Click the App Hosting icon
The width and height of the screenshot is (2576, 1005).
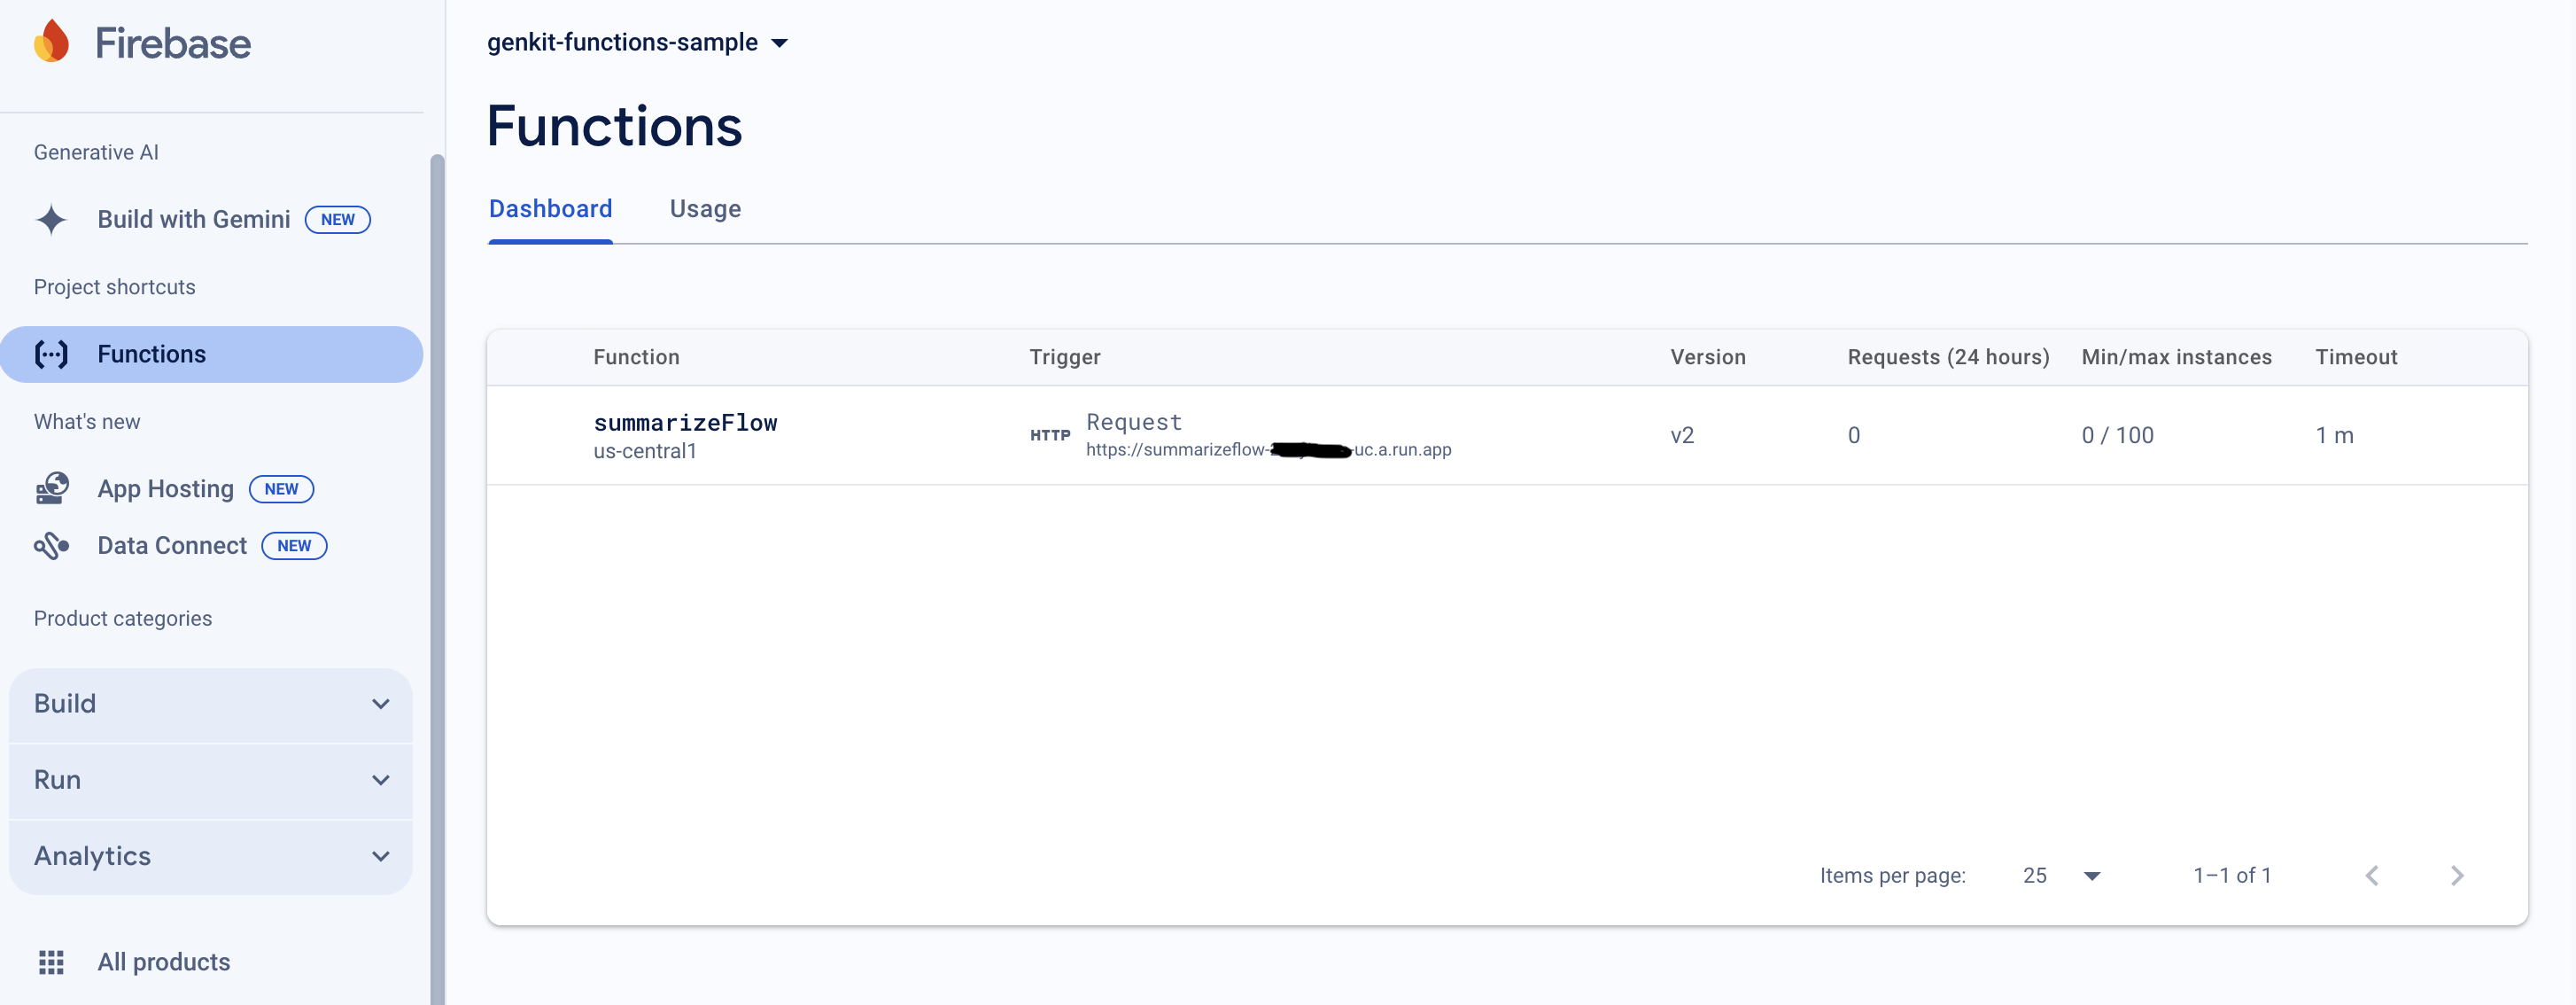click(52, 488)
